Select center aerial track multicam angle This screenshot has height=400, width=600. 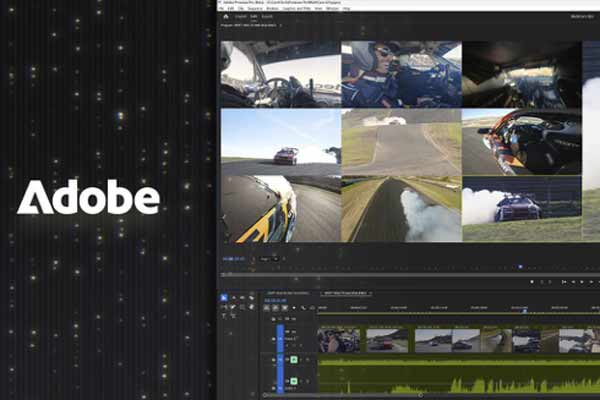[401, 142]
